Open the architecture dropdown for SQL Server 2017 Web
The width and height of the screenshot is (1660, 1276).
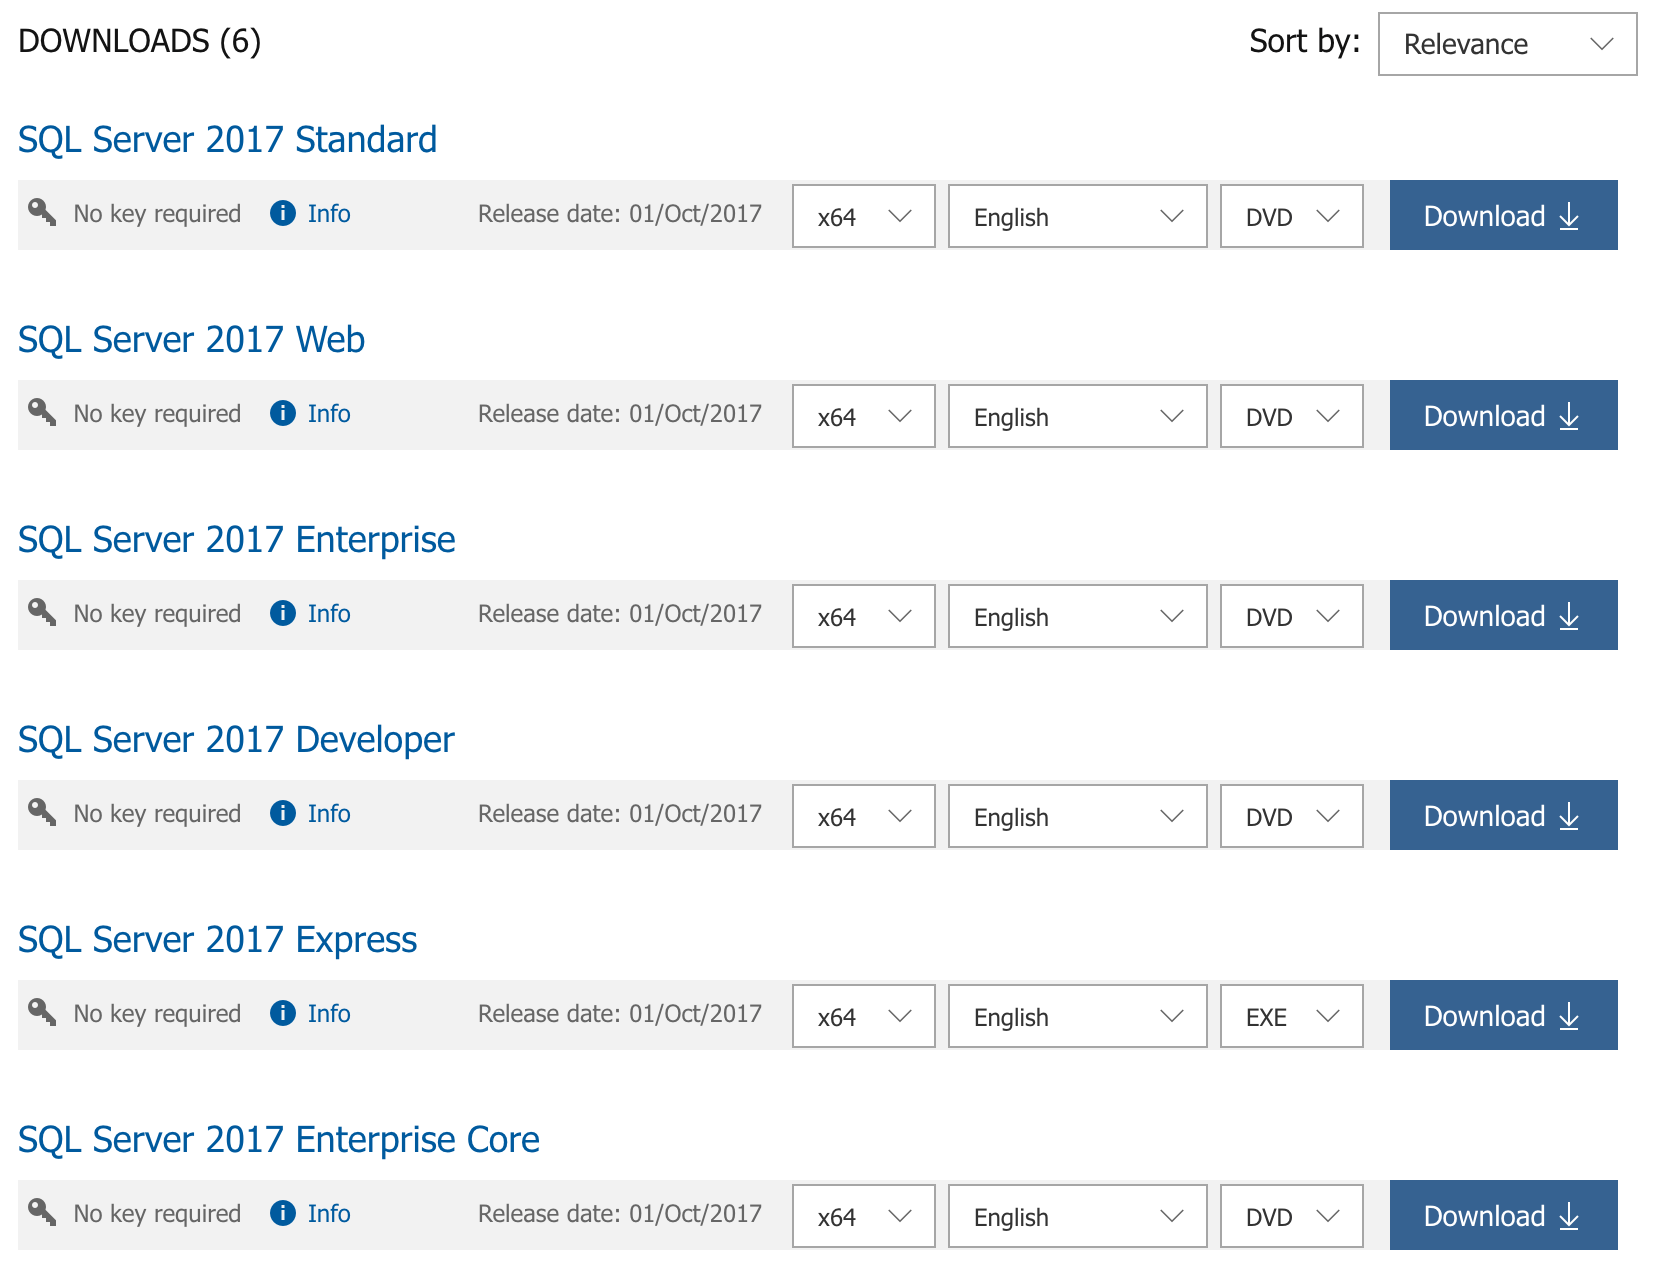click(862, 416)
